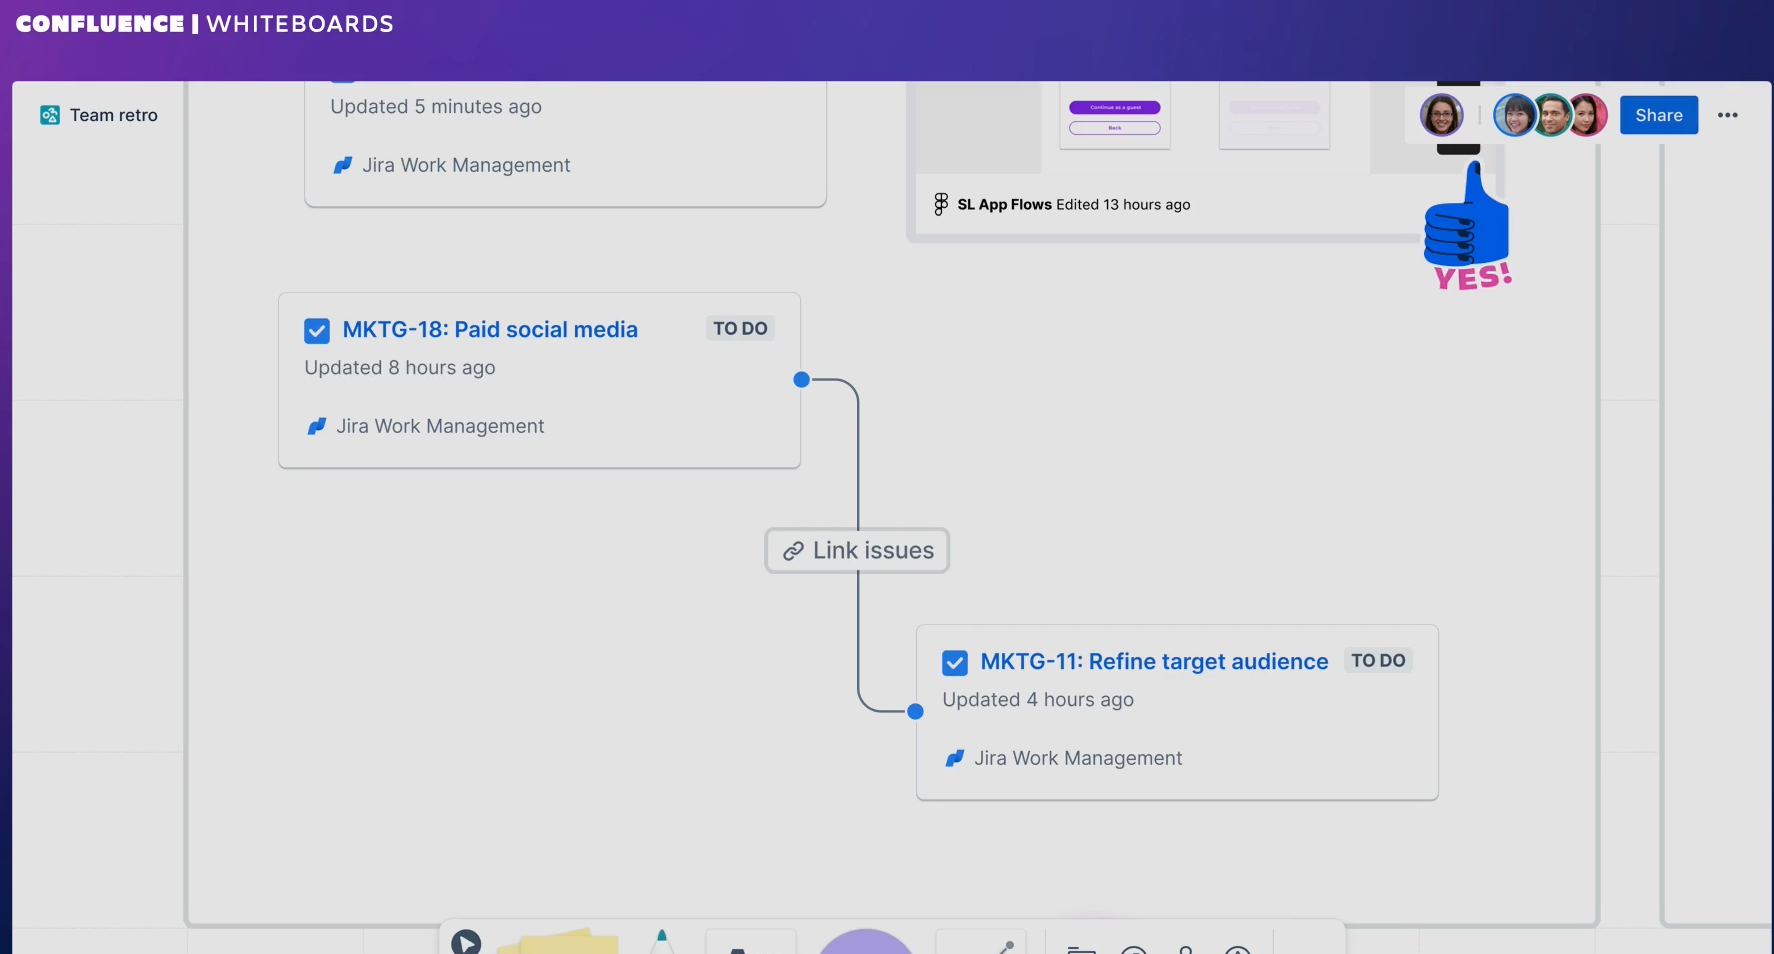Toggle checkbox icon on MKTG-18 card

click(317, 330)
